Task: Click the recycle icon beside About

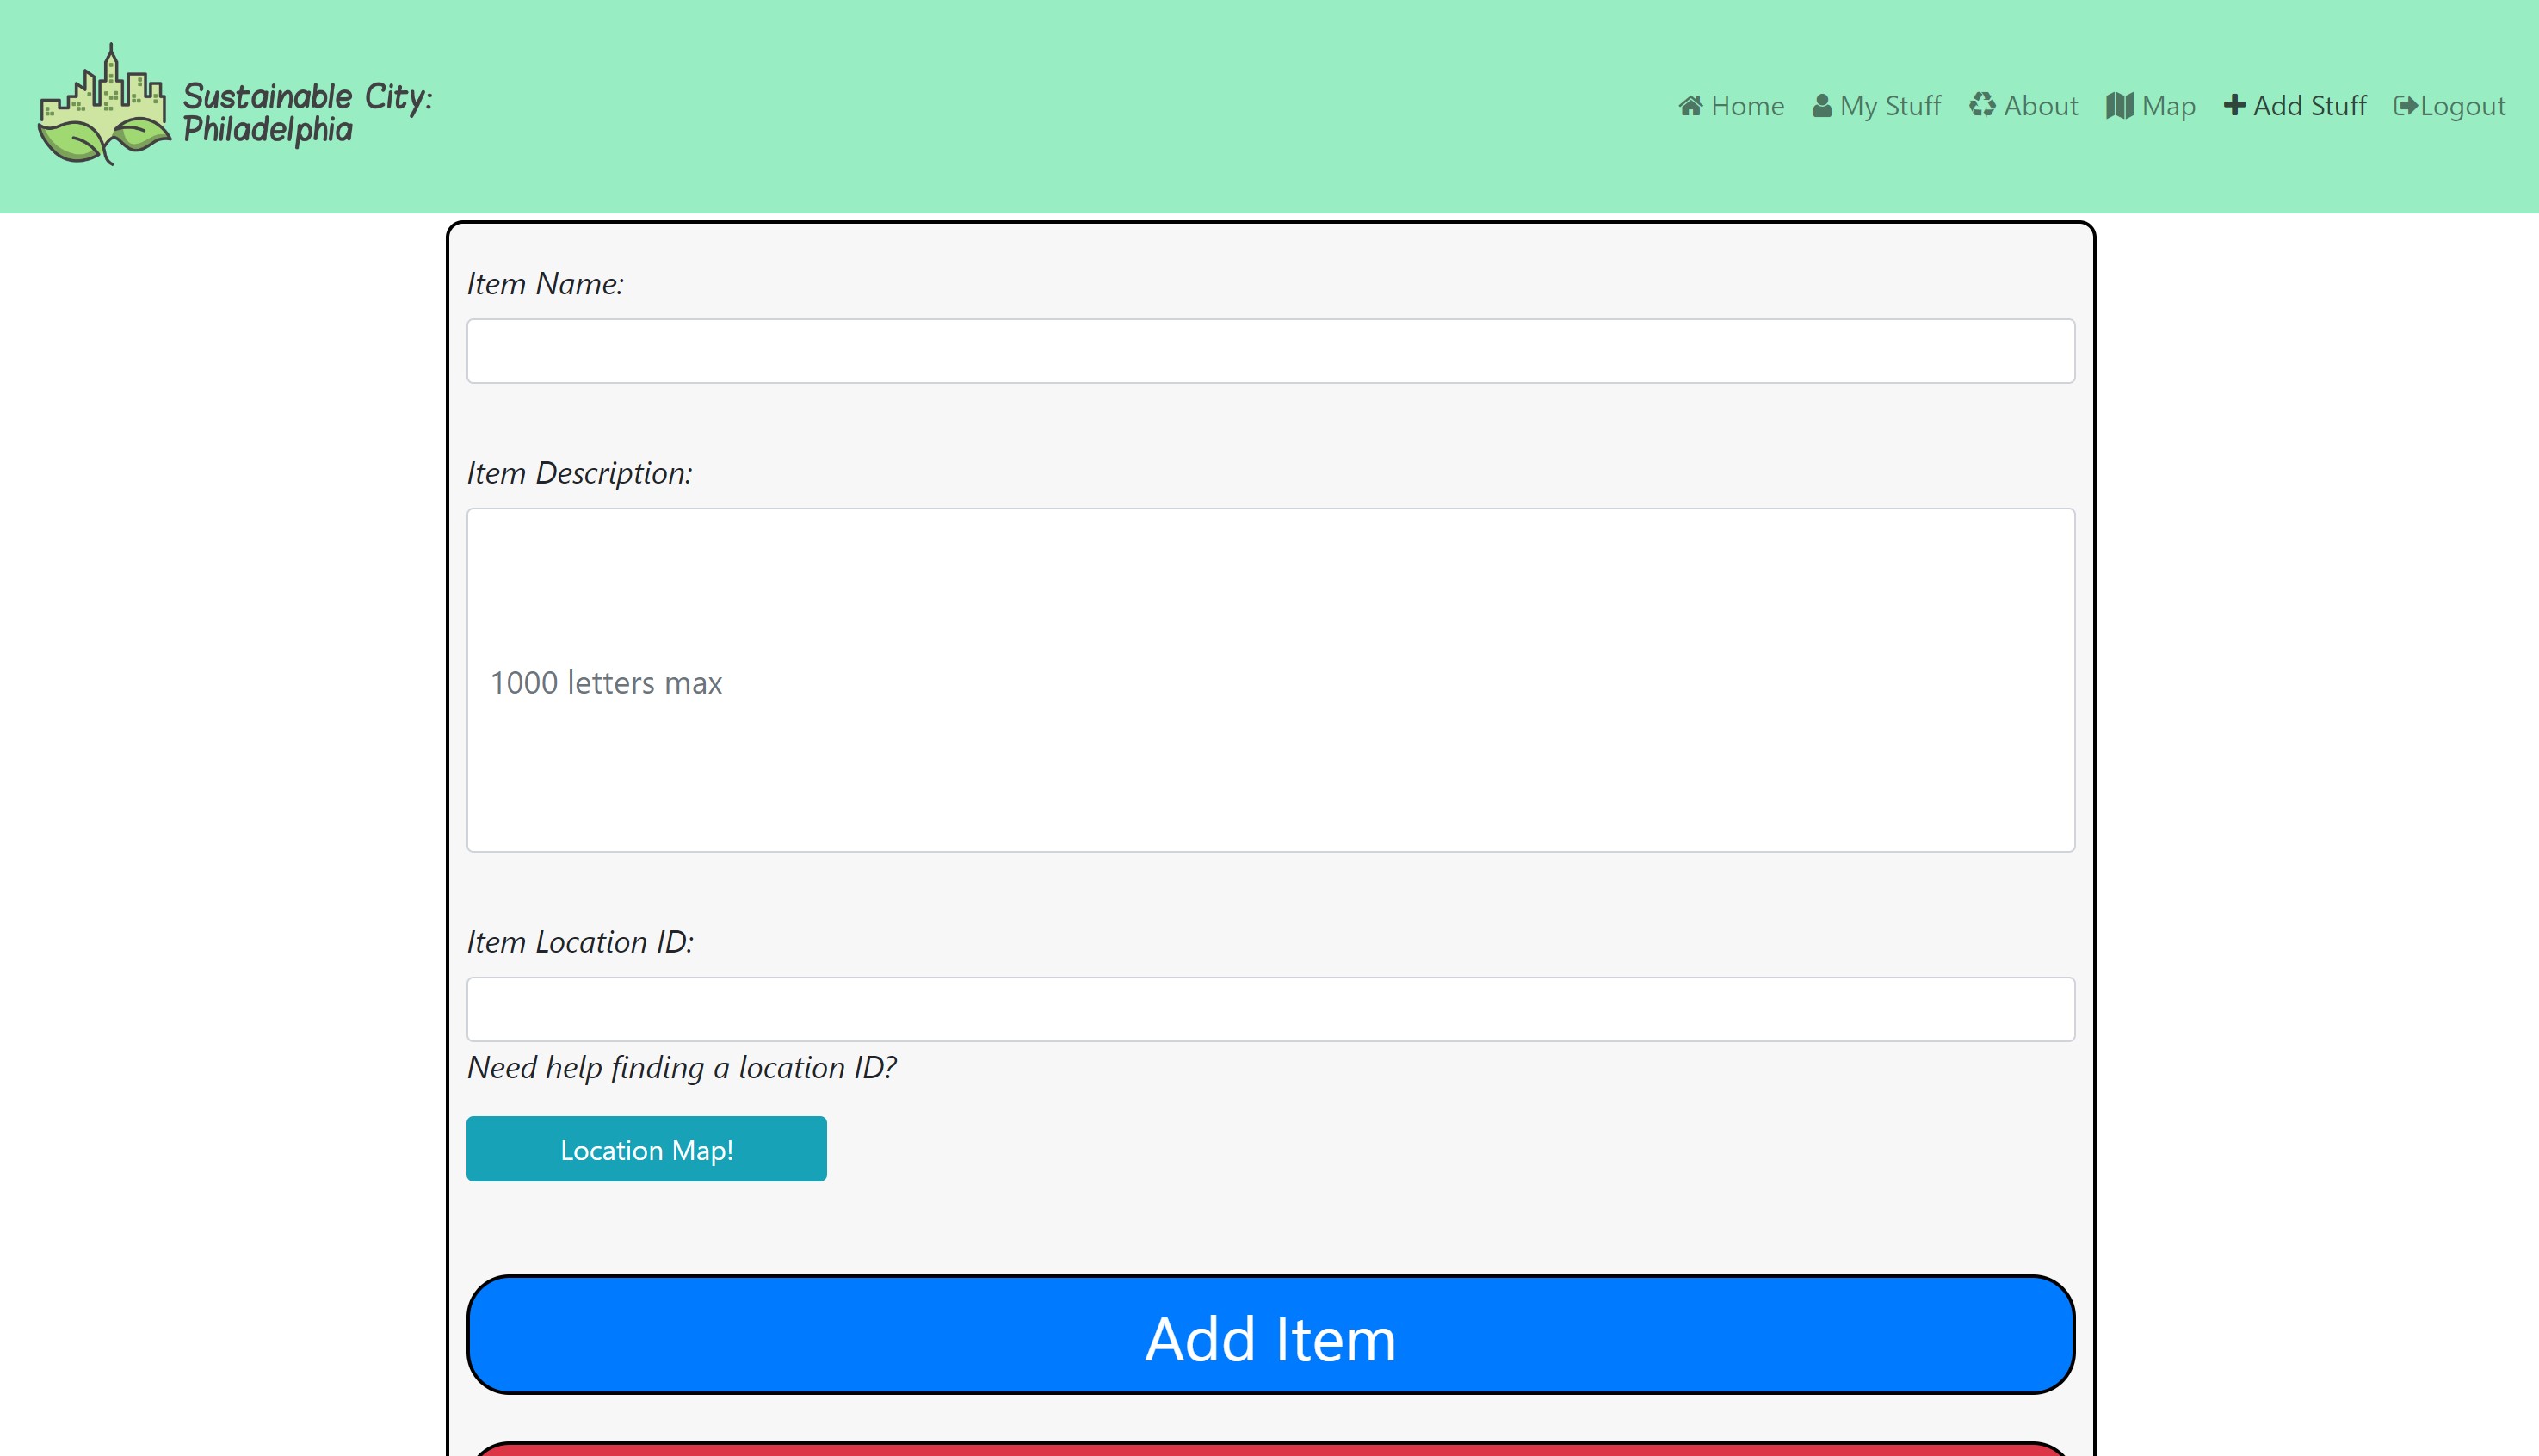Action: click(1982, 105)
